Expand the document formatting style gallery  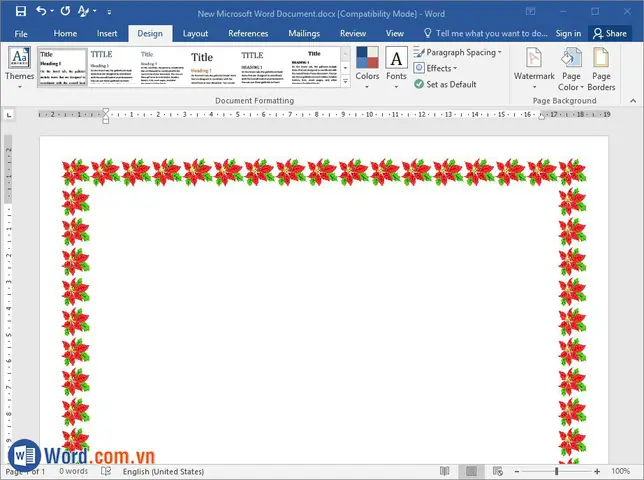(x=345, y=82)
